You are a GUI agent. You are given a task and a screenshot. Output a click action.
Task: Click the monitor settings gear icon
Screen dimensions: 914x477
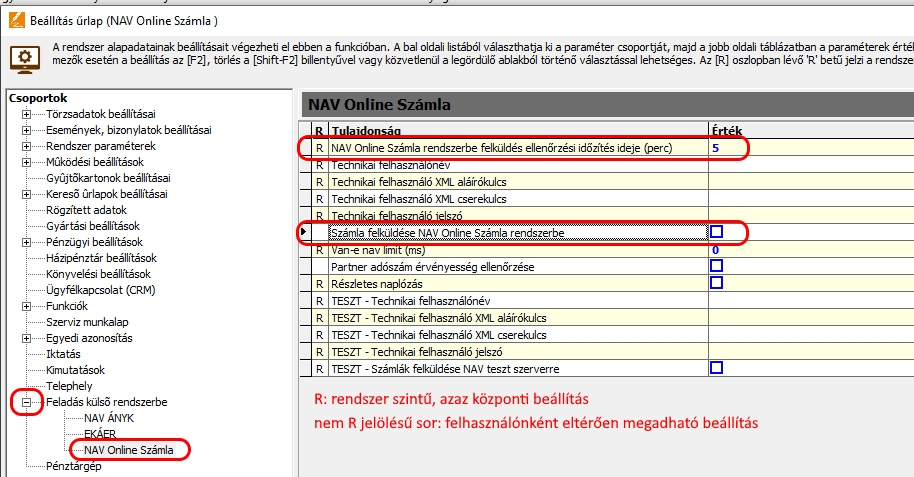tap(24, 59)
